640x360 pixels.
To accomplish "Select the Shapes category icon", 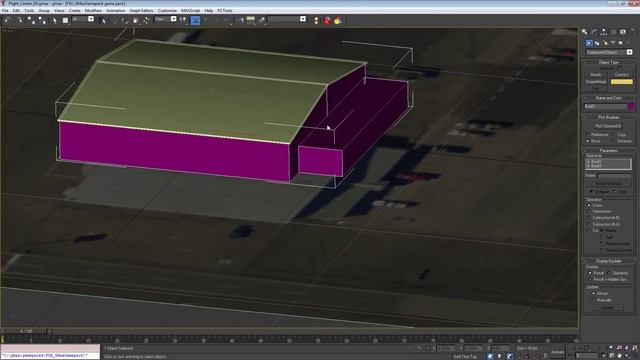I will pos(597,43).
